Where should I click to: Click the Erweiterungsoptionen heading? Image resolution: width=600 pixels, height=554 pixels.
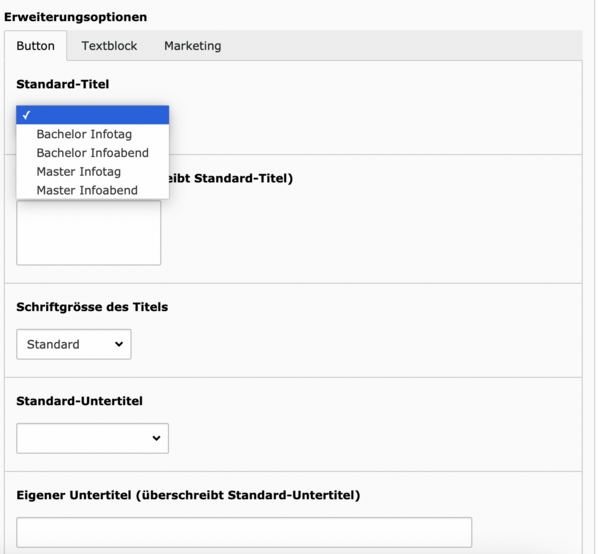click(76, 17)
